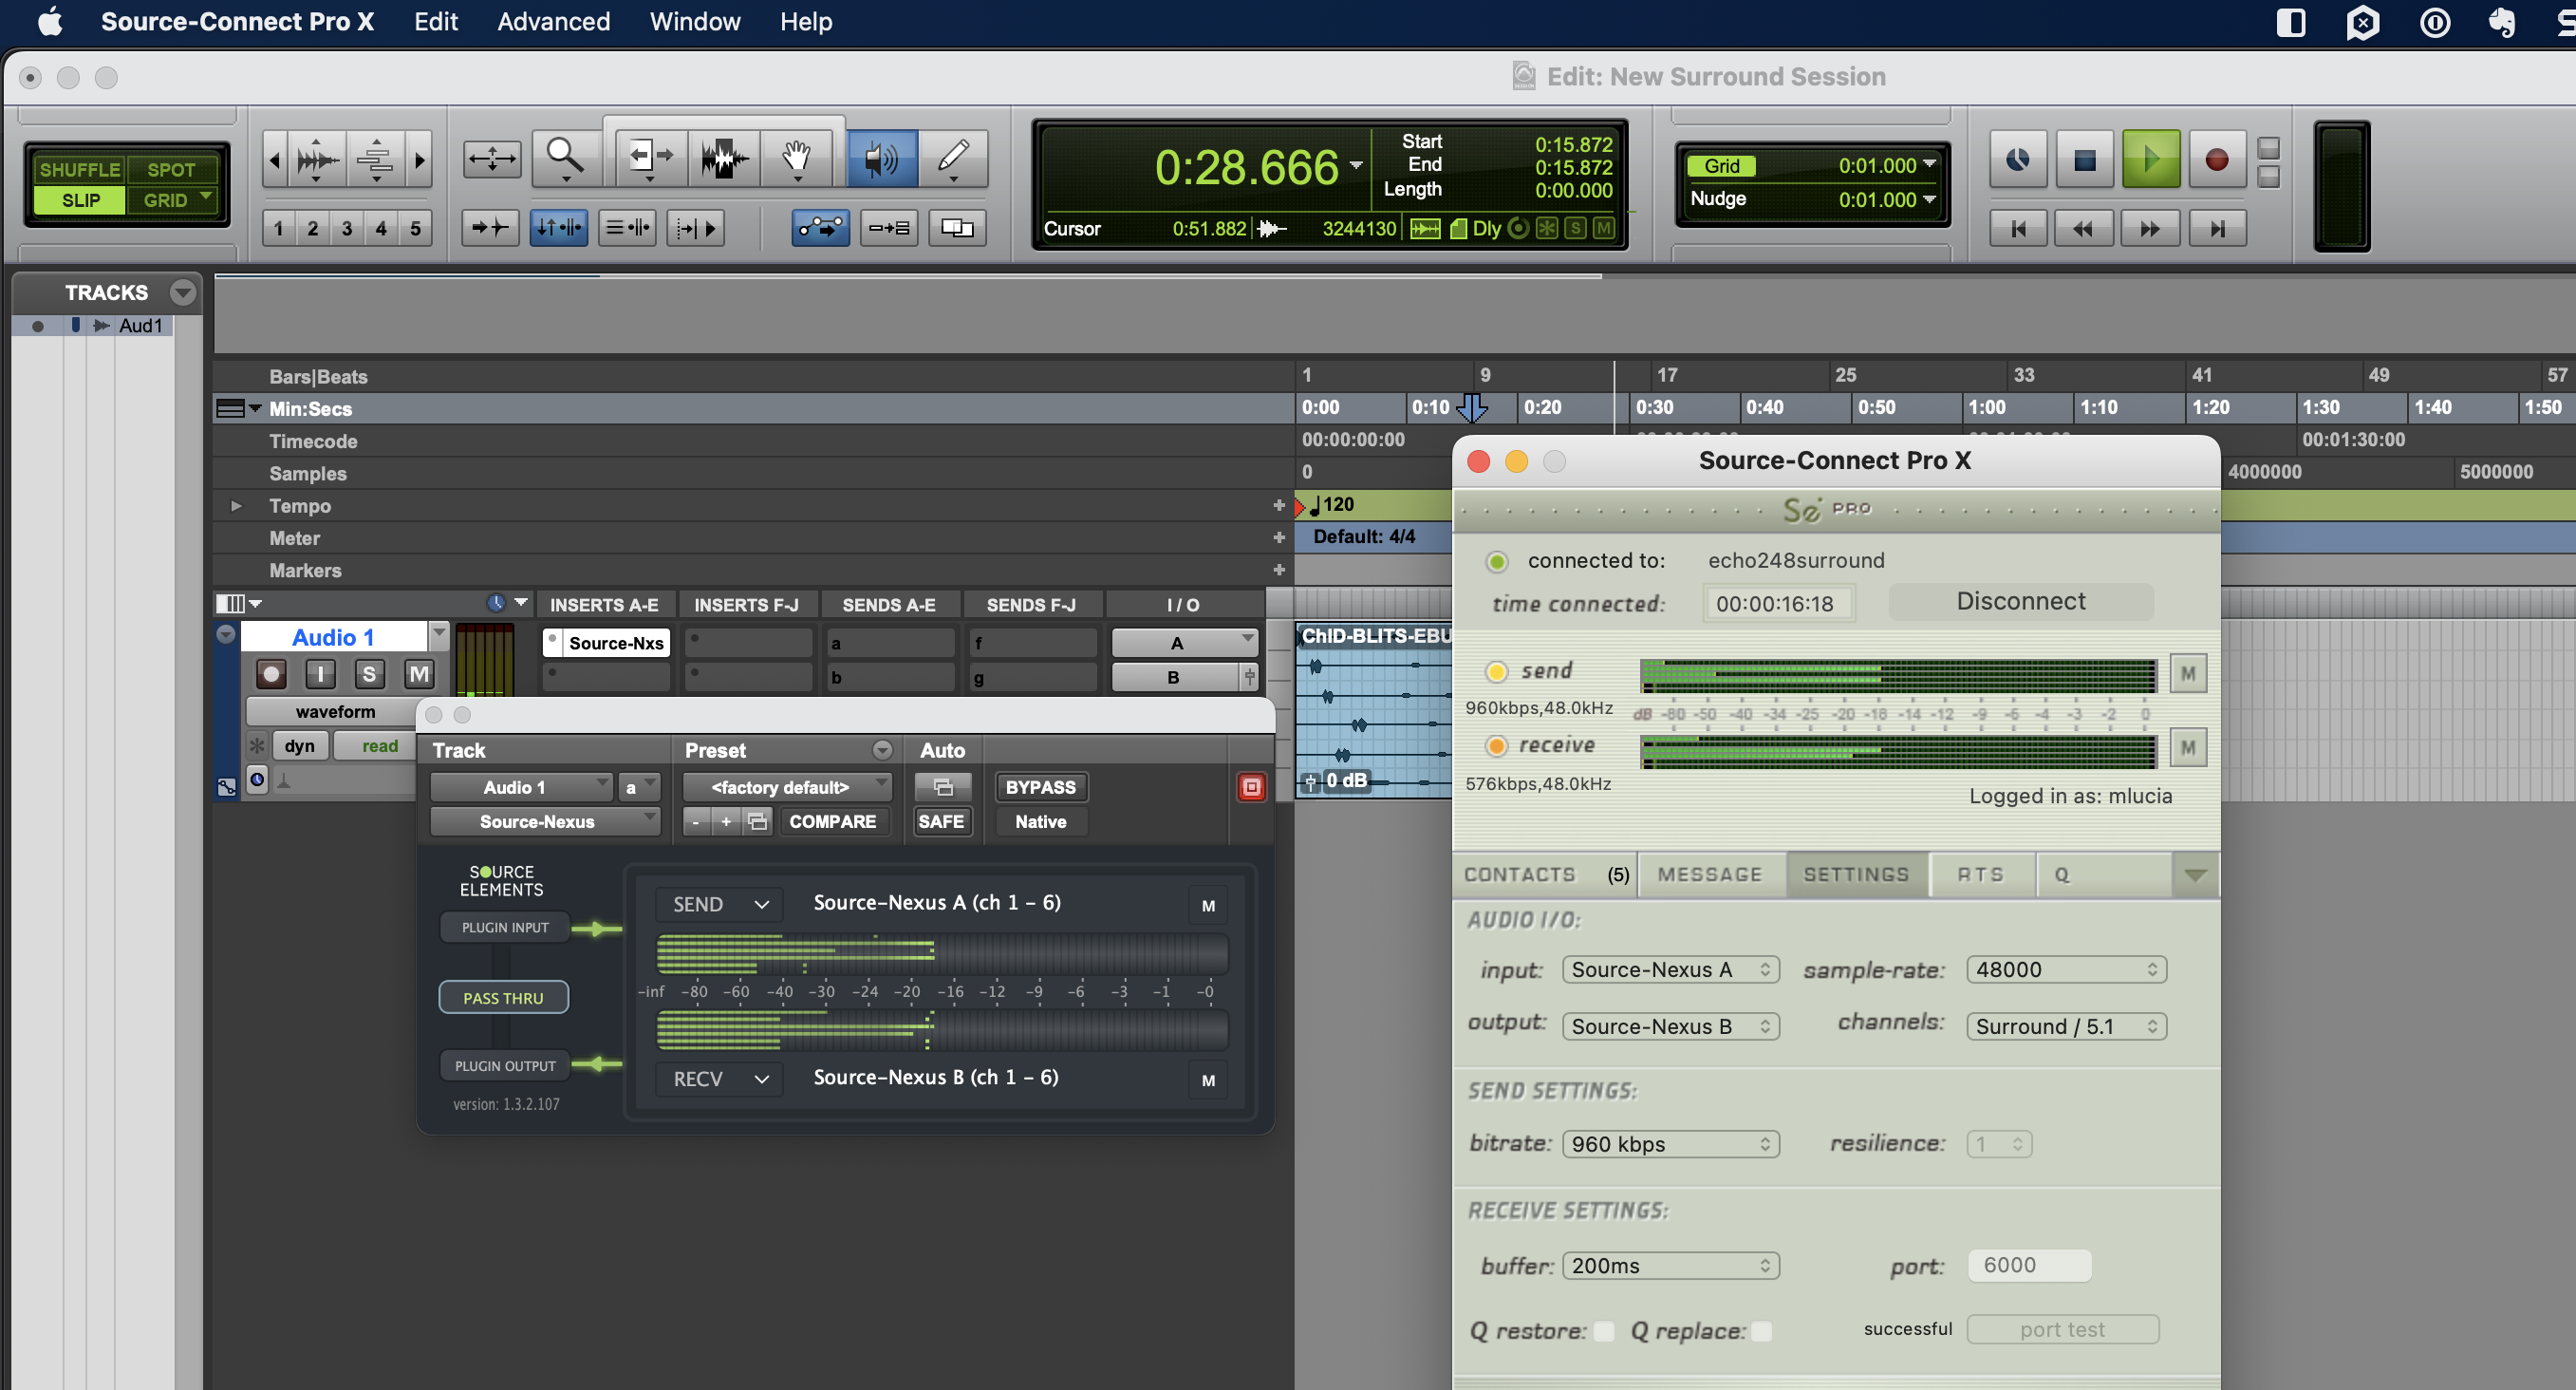Open the bitrate 960 kbps dropdown

(x=1670, y=1144)
